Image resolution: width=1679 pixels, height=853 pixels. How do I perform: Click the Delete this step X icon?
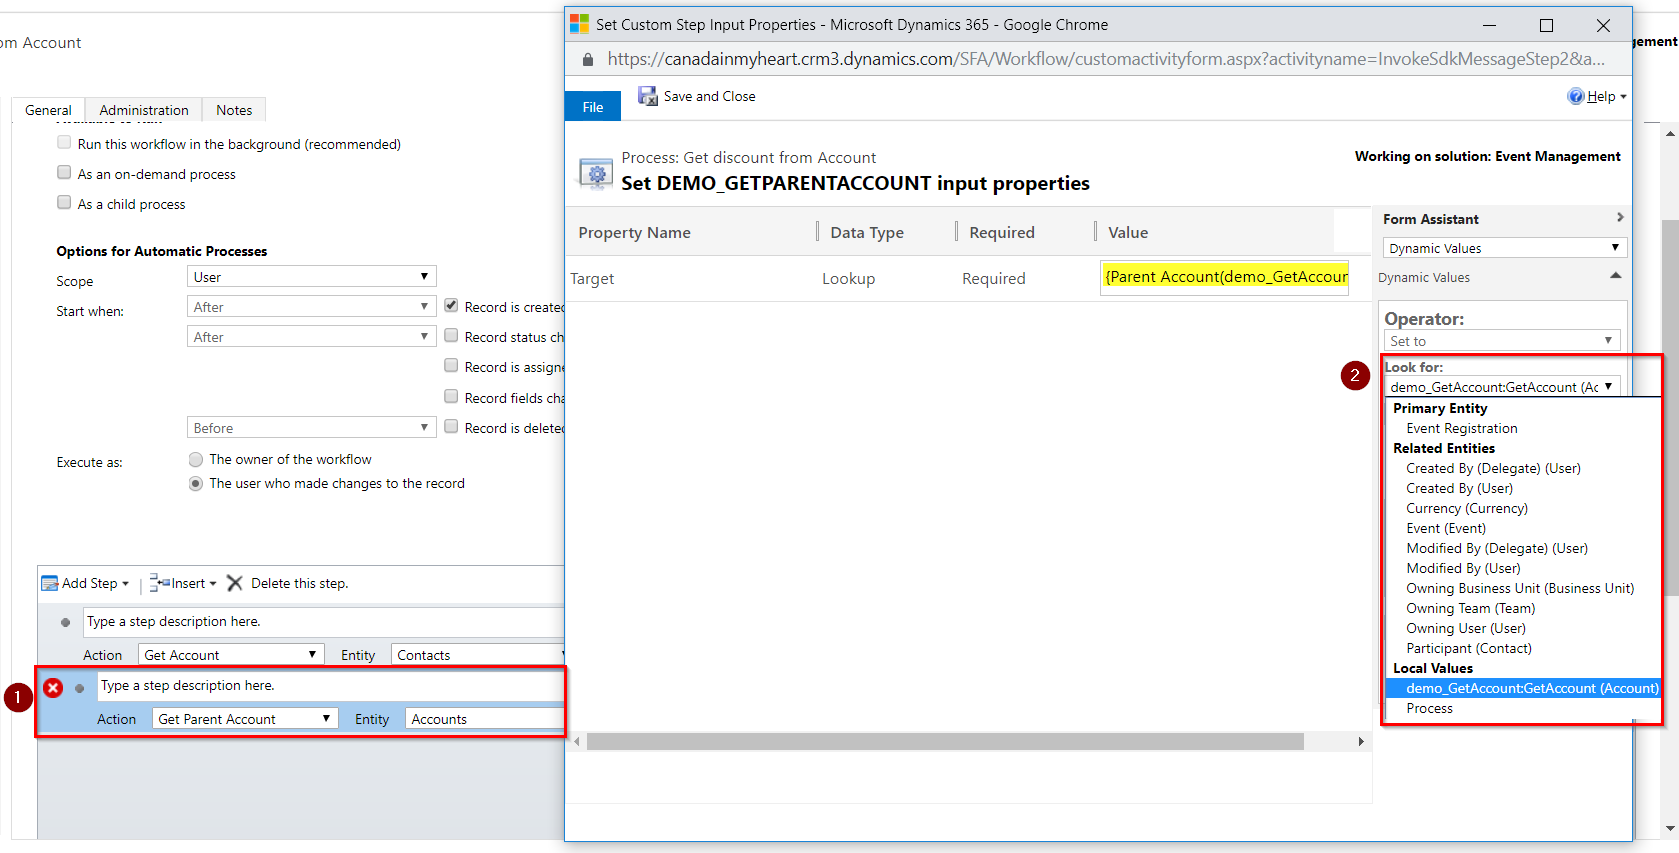[x=235, y=583]
